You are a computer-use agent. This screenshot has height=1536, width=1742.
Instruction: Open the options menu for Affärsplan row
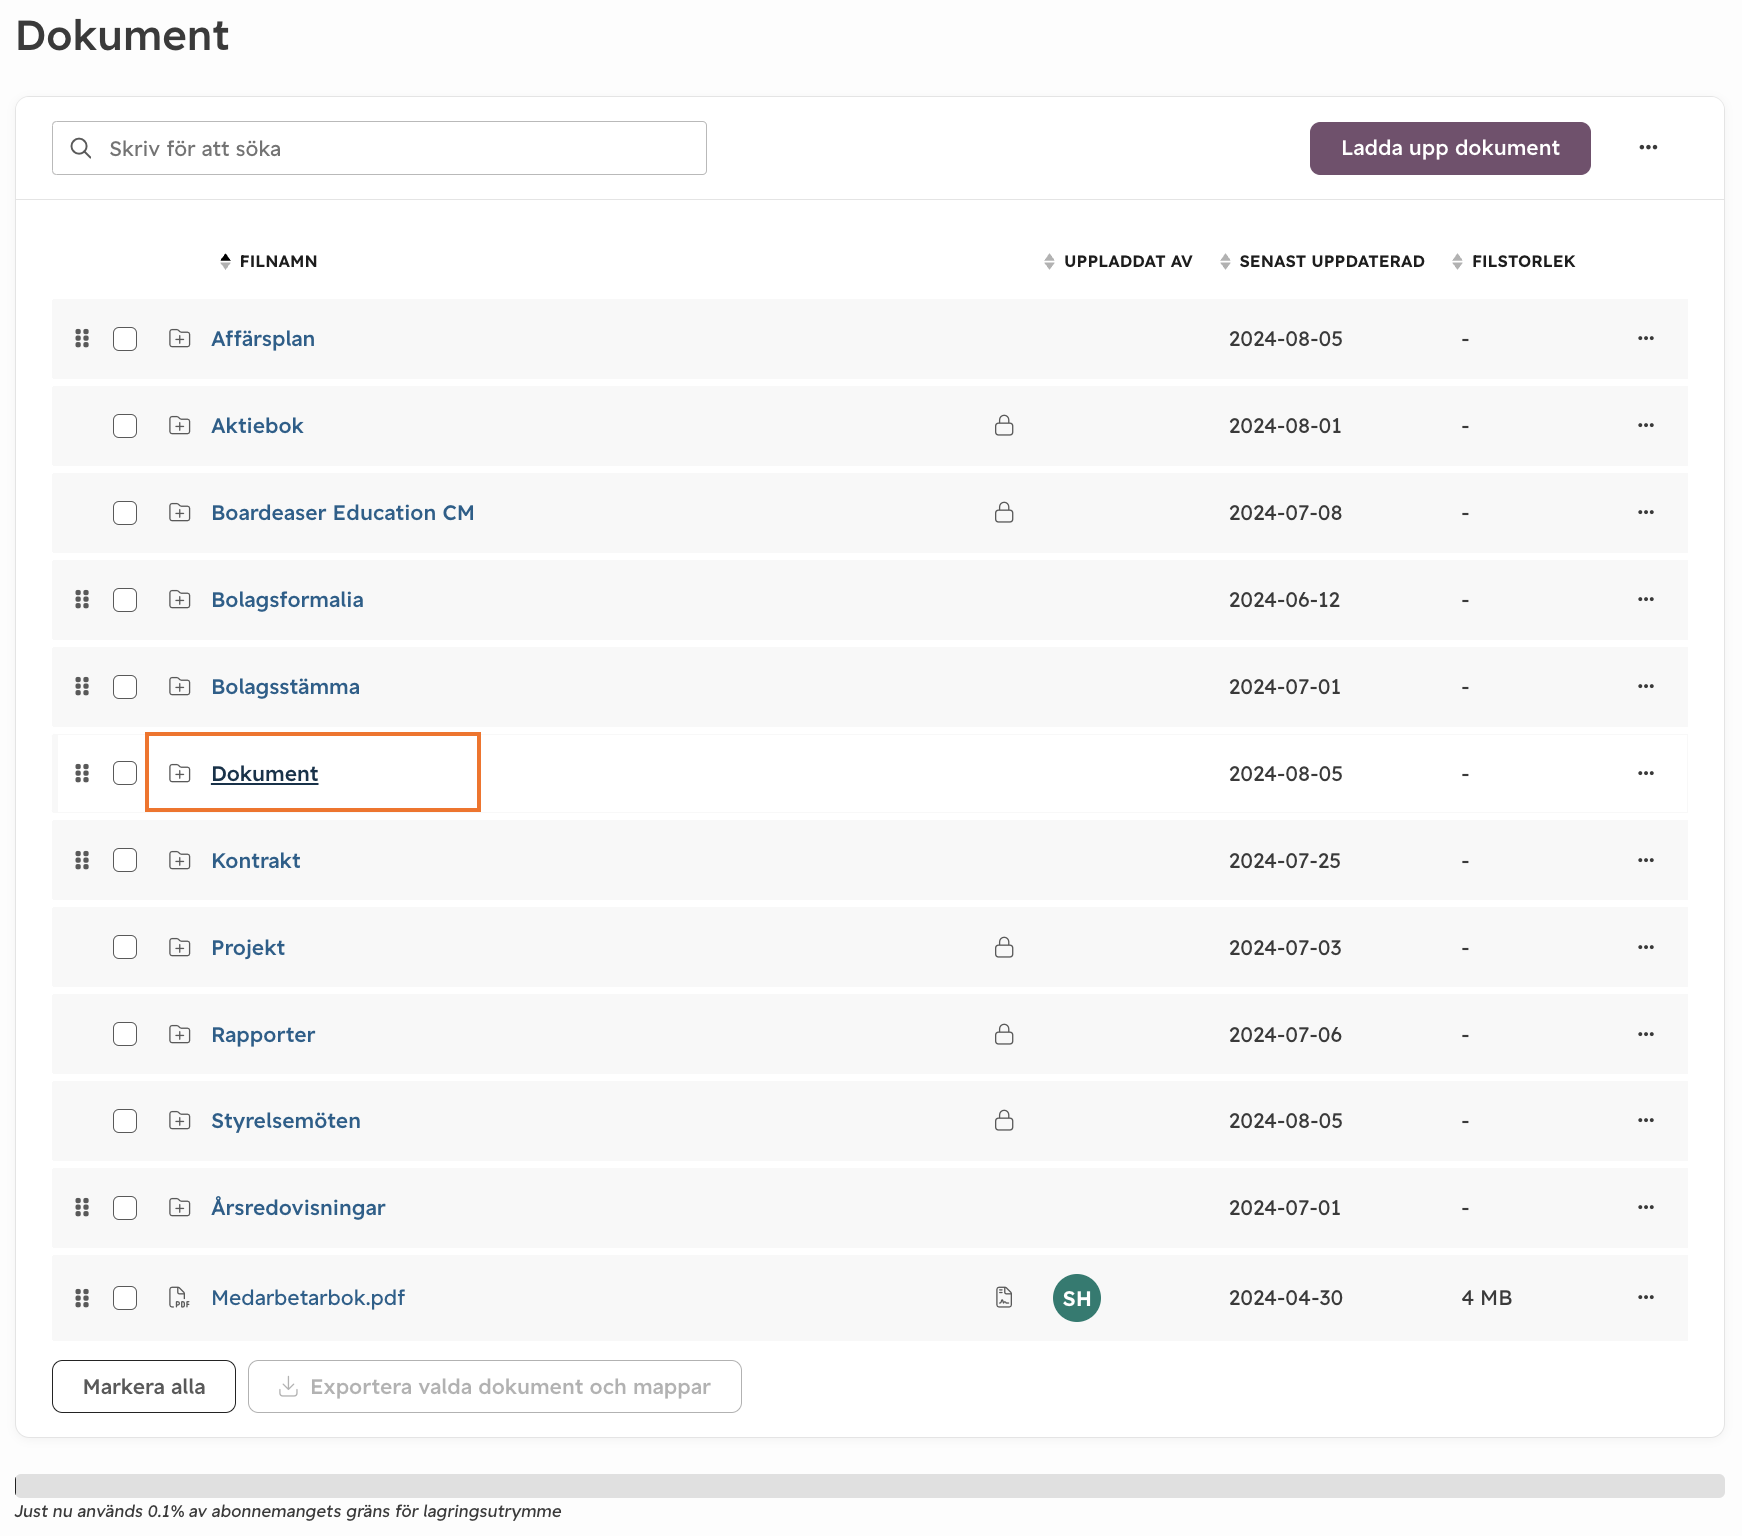(1646, 339)
